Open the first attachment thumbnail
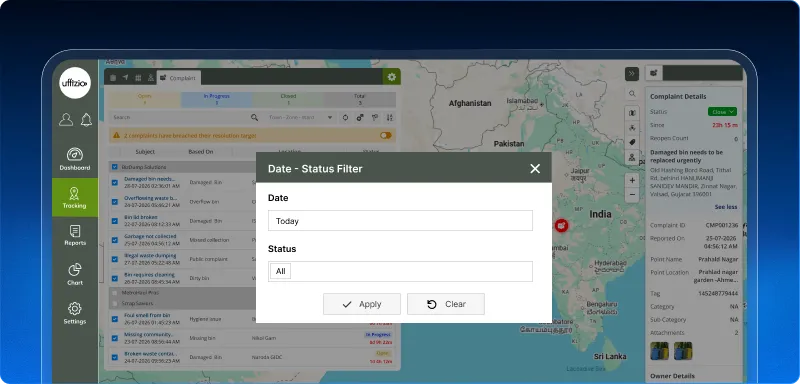The width and height of the screenshot is (800, 384). 659,351
